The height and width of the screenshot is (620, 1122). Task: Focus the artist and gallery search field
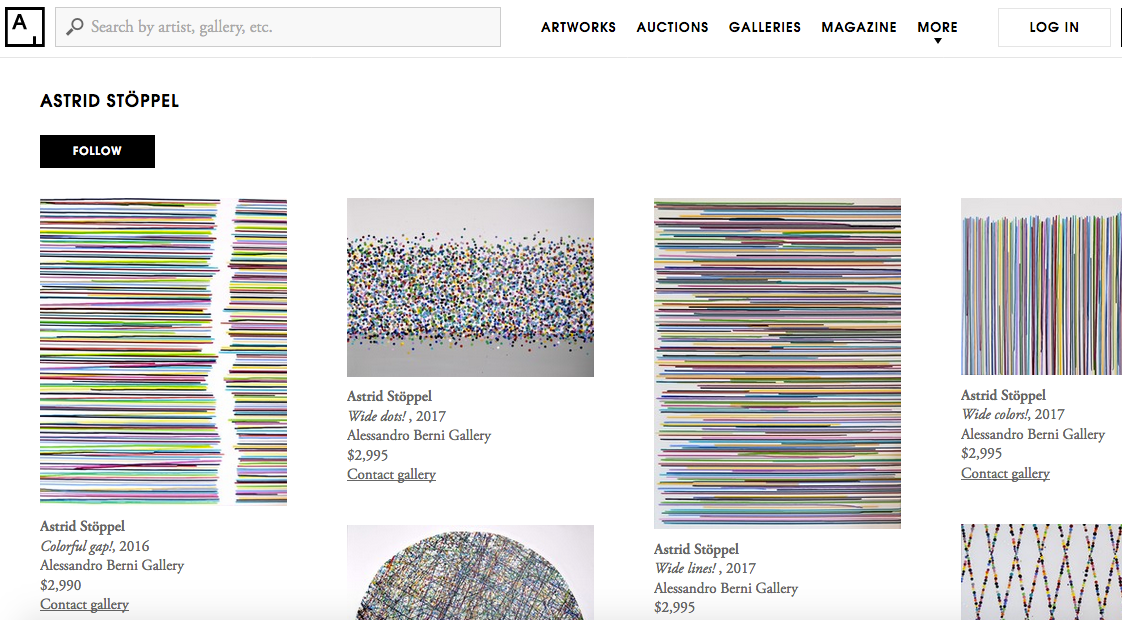[x=278, y=27]
